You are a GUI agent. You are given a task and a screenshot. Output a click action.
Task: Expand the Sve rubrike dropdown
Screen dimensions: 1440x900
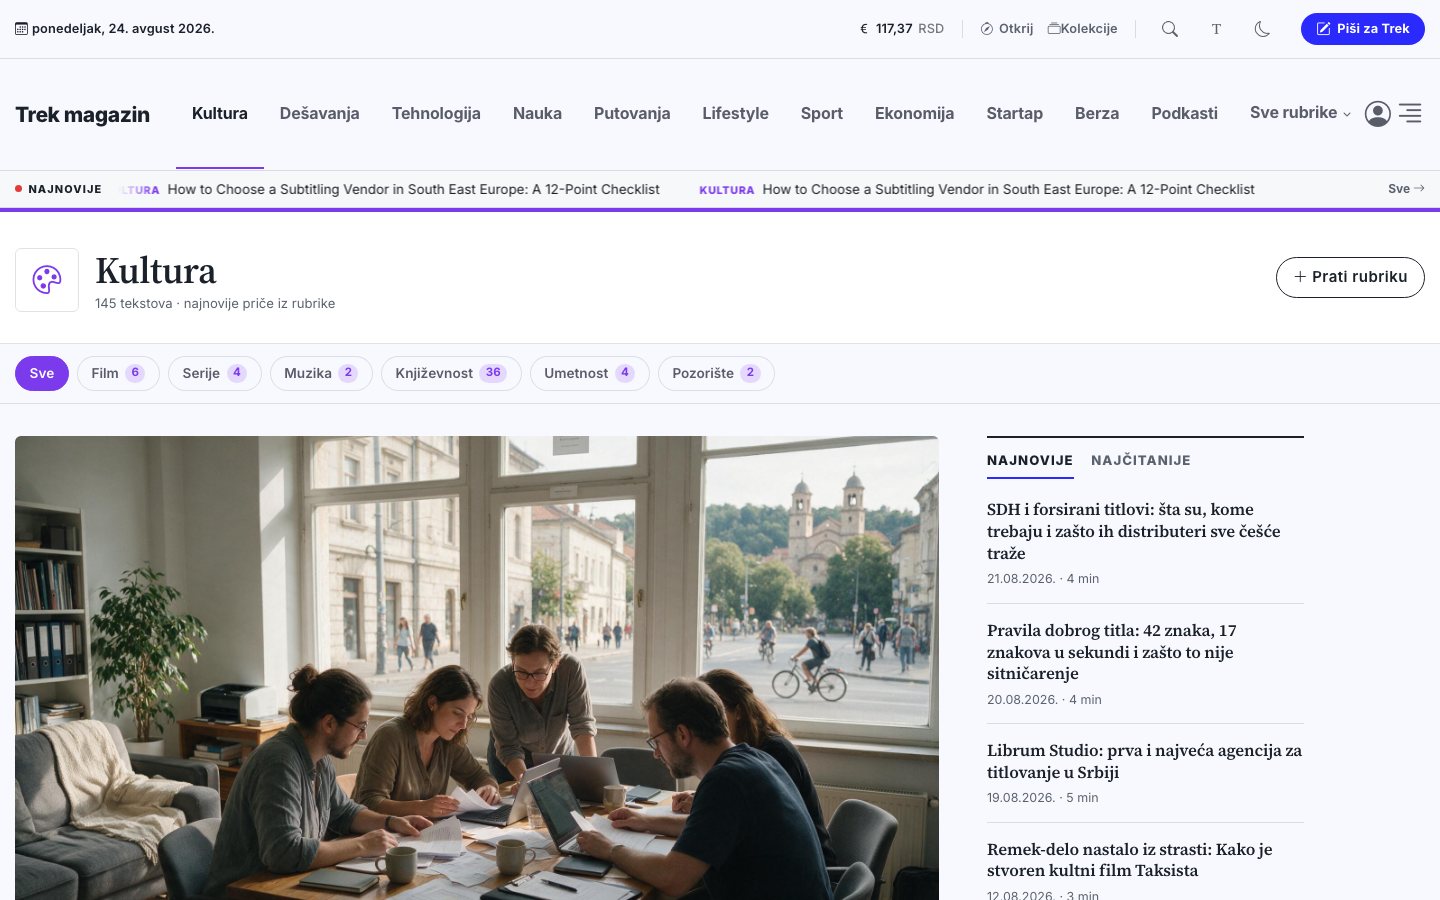click(x=1300, y=113)
